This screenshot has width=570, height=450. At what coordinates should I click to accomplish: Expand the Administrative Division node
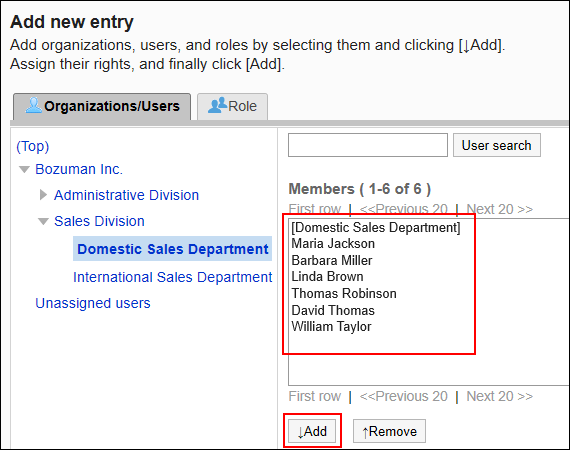[x=43, y=195]
